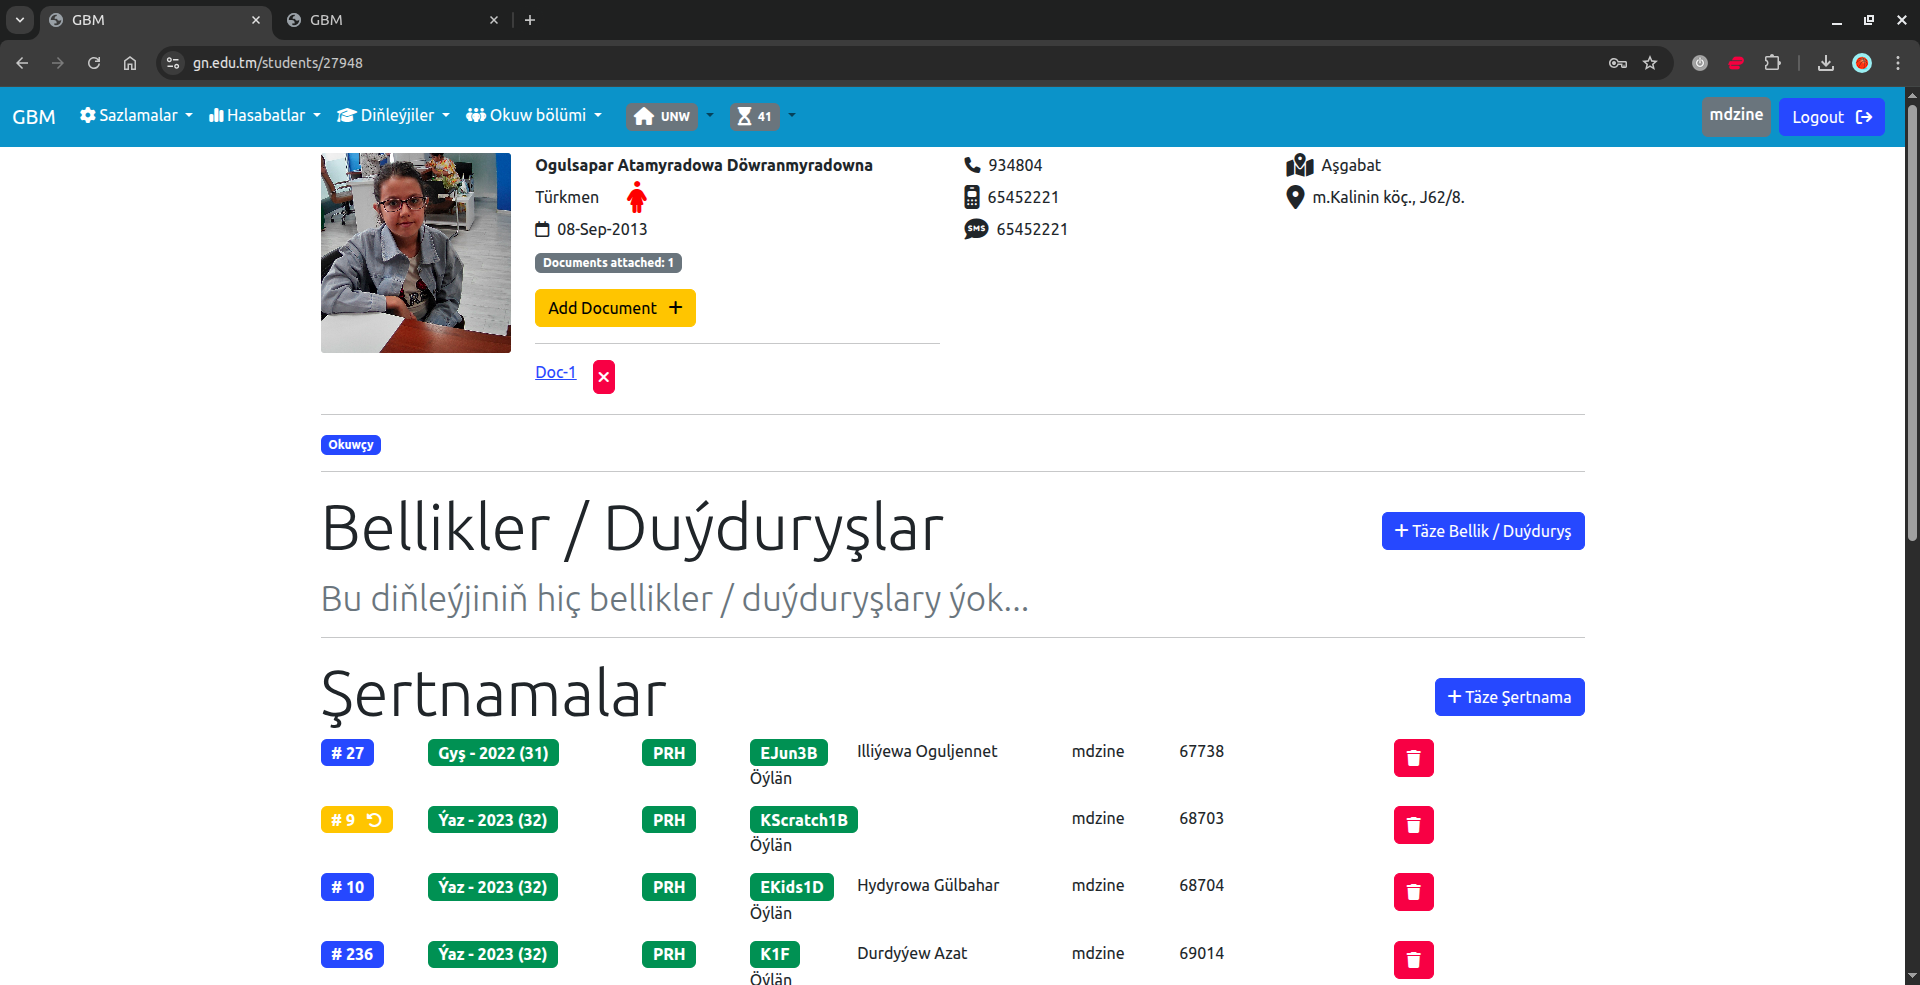The height and width of the screenshot is (985, 1920).
Task: Delete contract 67738 with trash icon
Action: click(x=1413, y=758)
